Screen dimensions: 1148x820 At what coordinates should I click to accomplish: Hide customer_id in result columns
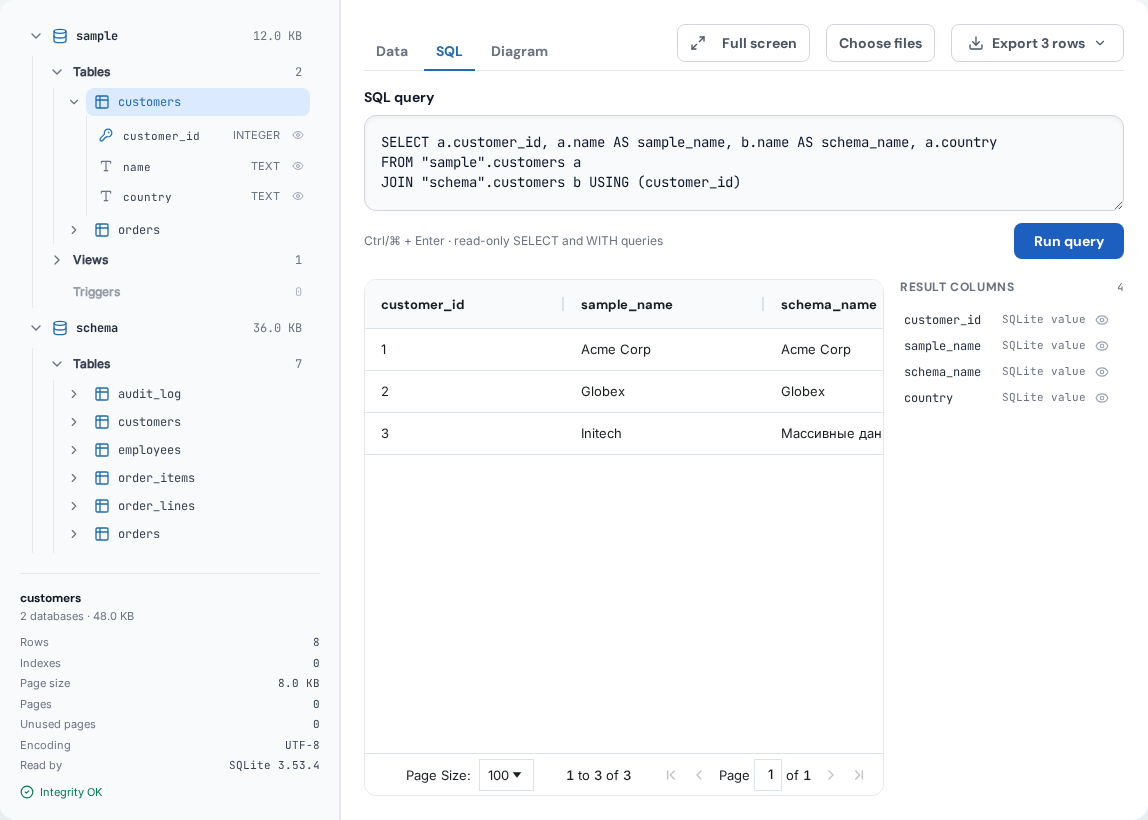point(1102,320)
